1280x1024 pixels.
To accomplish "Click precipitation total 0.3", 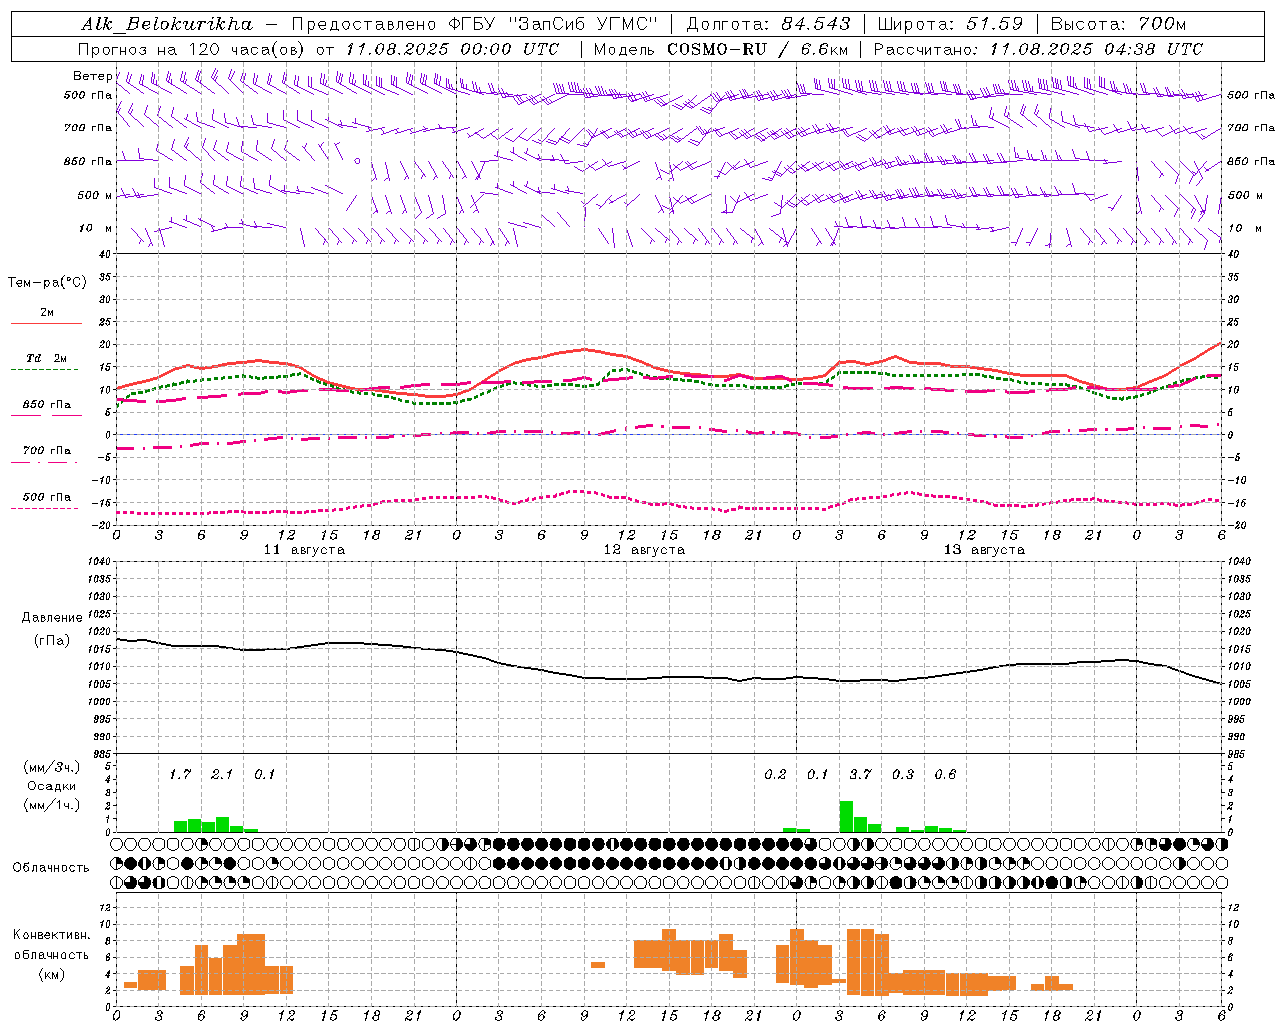I will tap(903, 774).
